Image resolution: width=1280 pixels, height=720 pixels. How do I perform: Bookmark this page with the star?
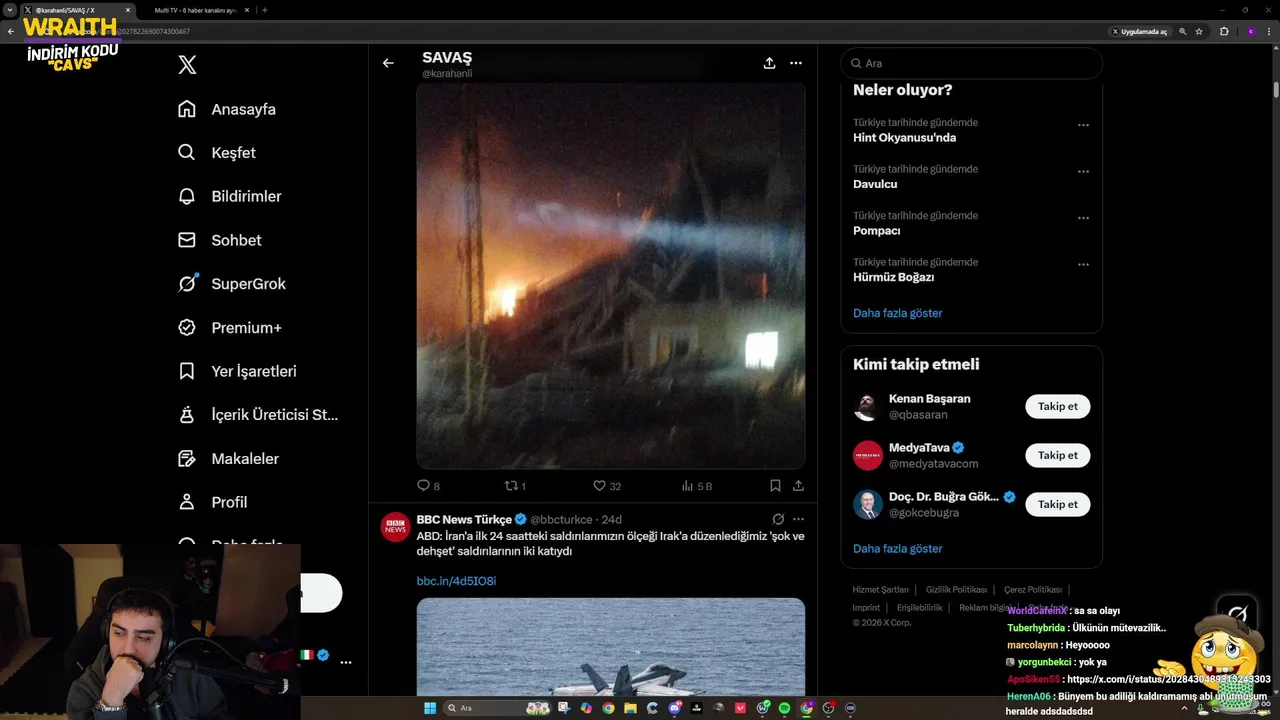1199,31
